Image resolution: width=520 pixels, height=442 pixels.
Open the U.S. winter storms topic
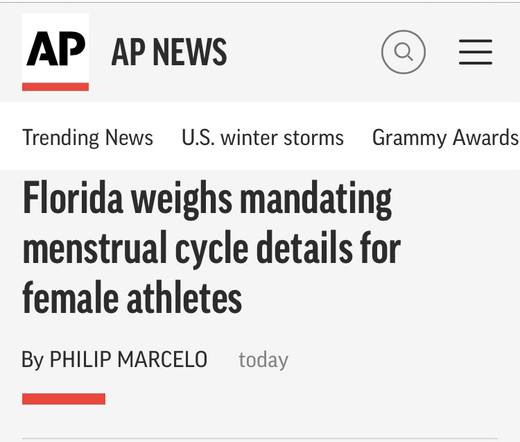click(263, 137)
